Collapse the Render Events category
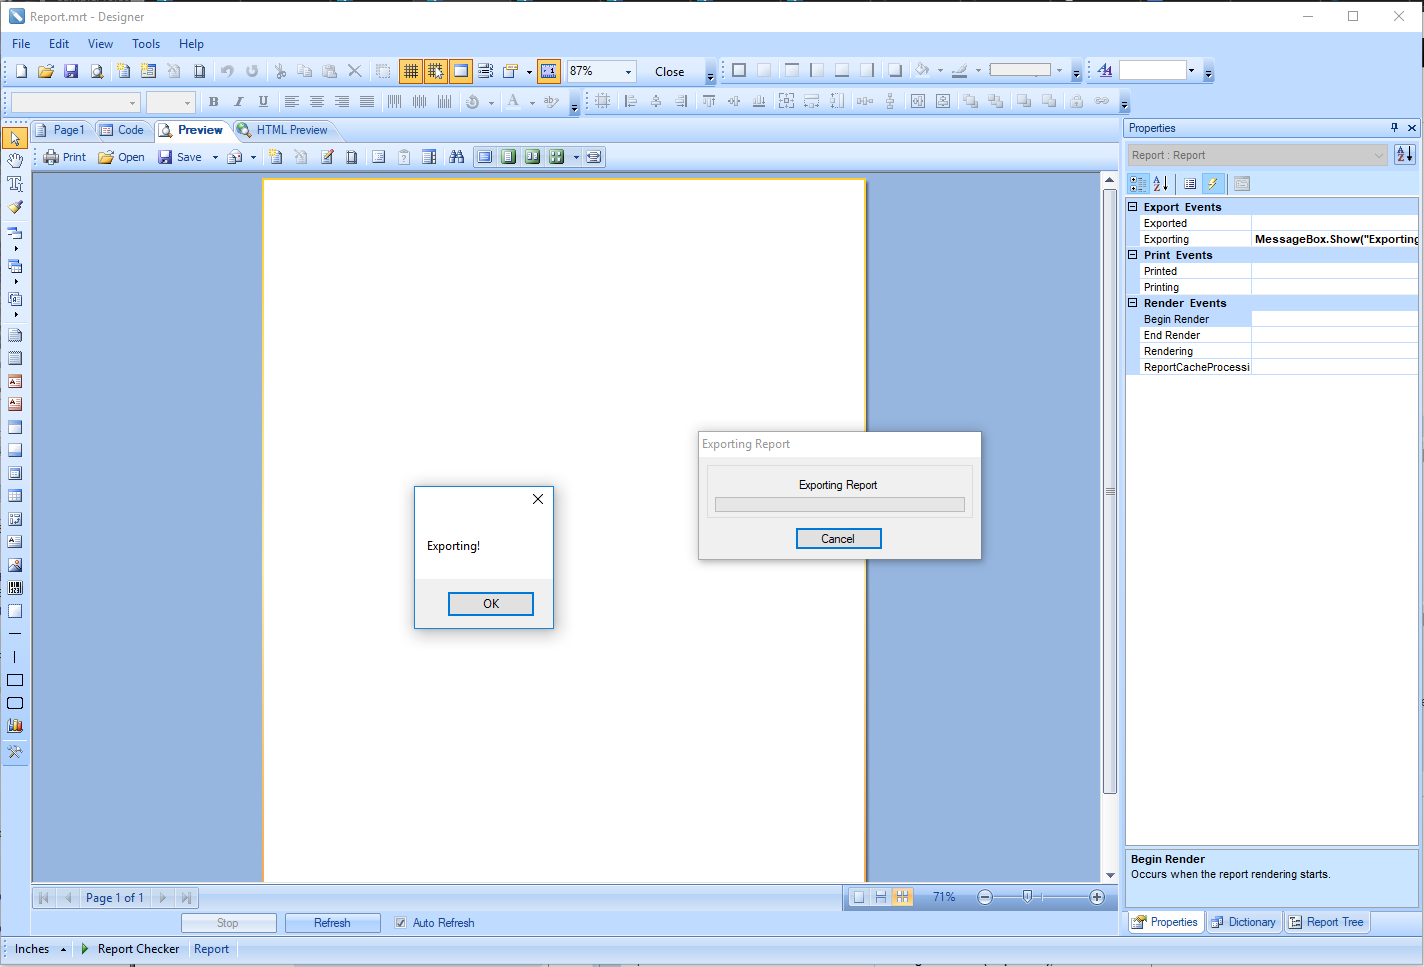1424x967 pixels. pyautogui.click(x=1133, y=303)
